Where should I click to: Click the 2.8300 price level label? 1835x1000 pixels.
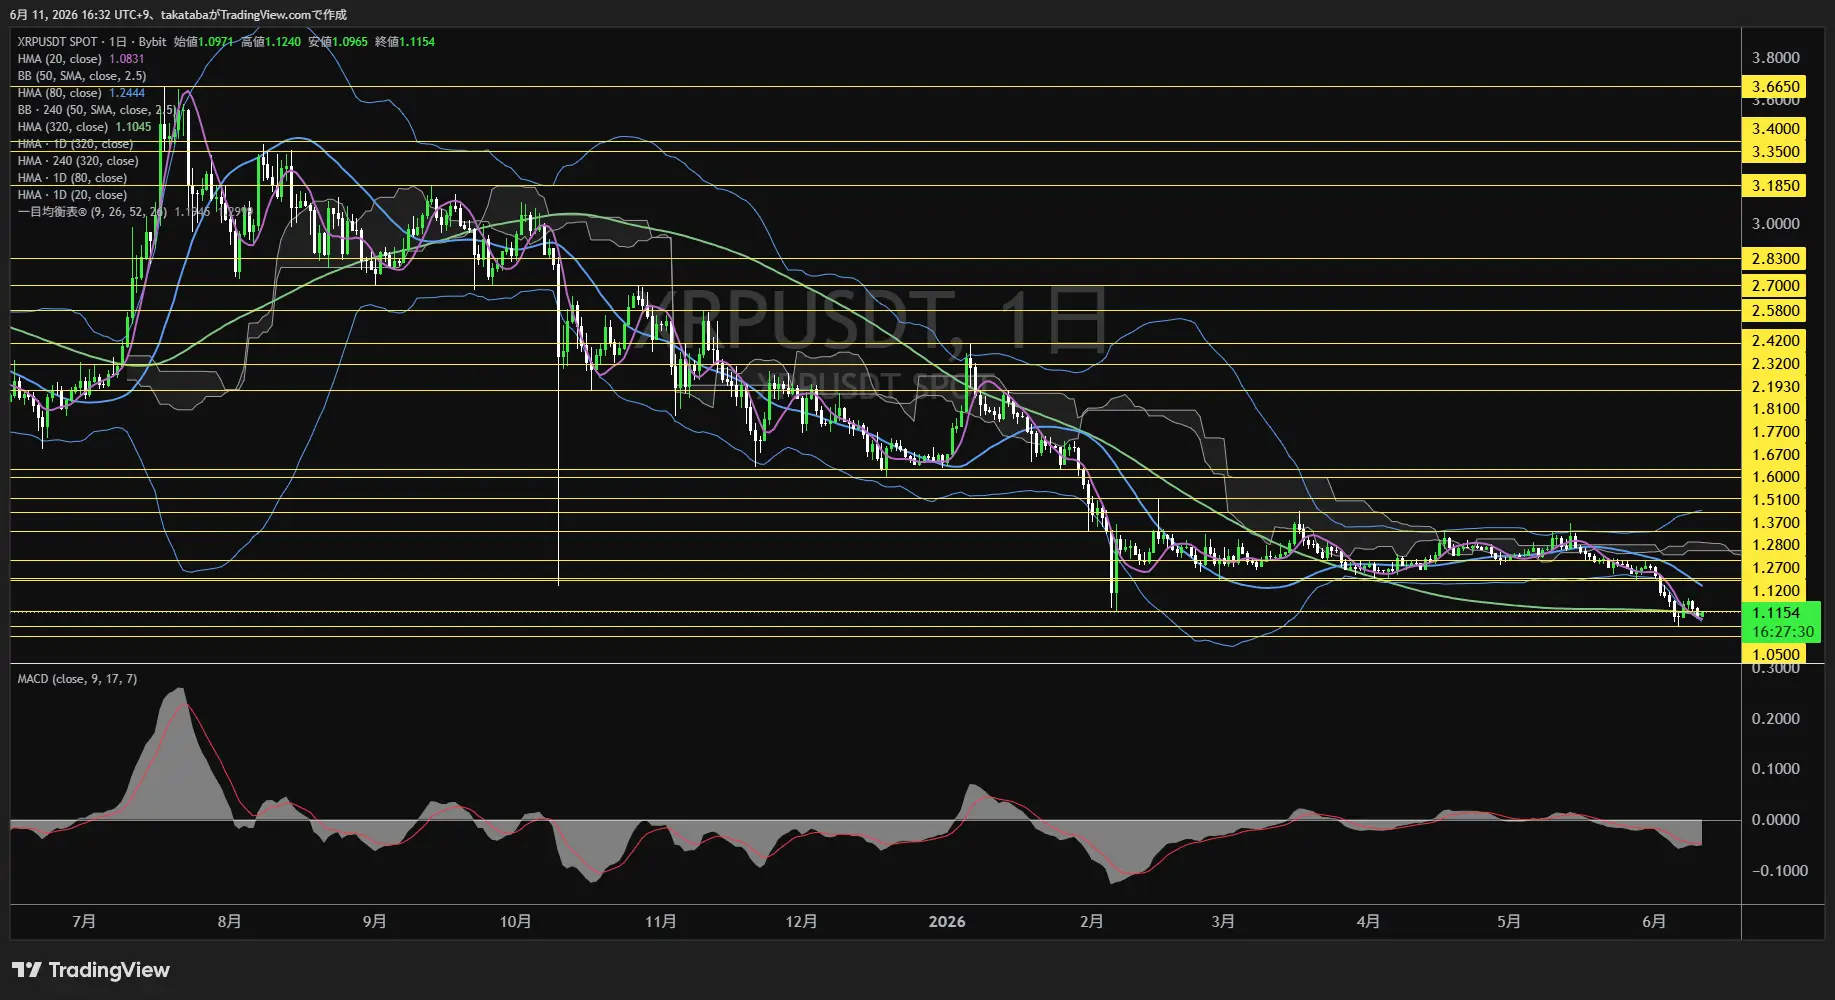pos(1775,259)
